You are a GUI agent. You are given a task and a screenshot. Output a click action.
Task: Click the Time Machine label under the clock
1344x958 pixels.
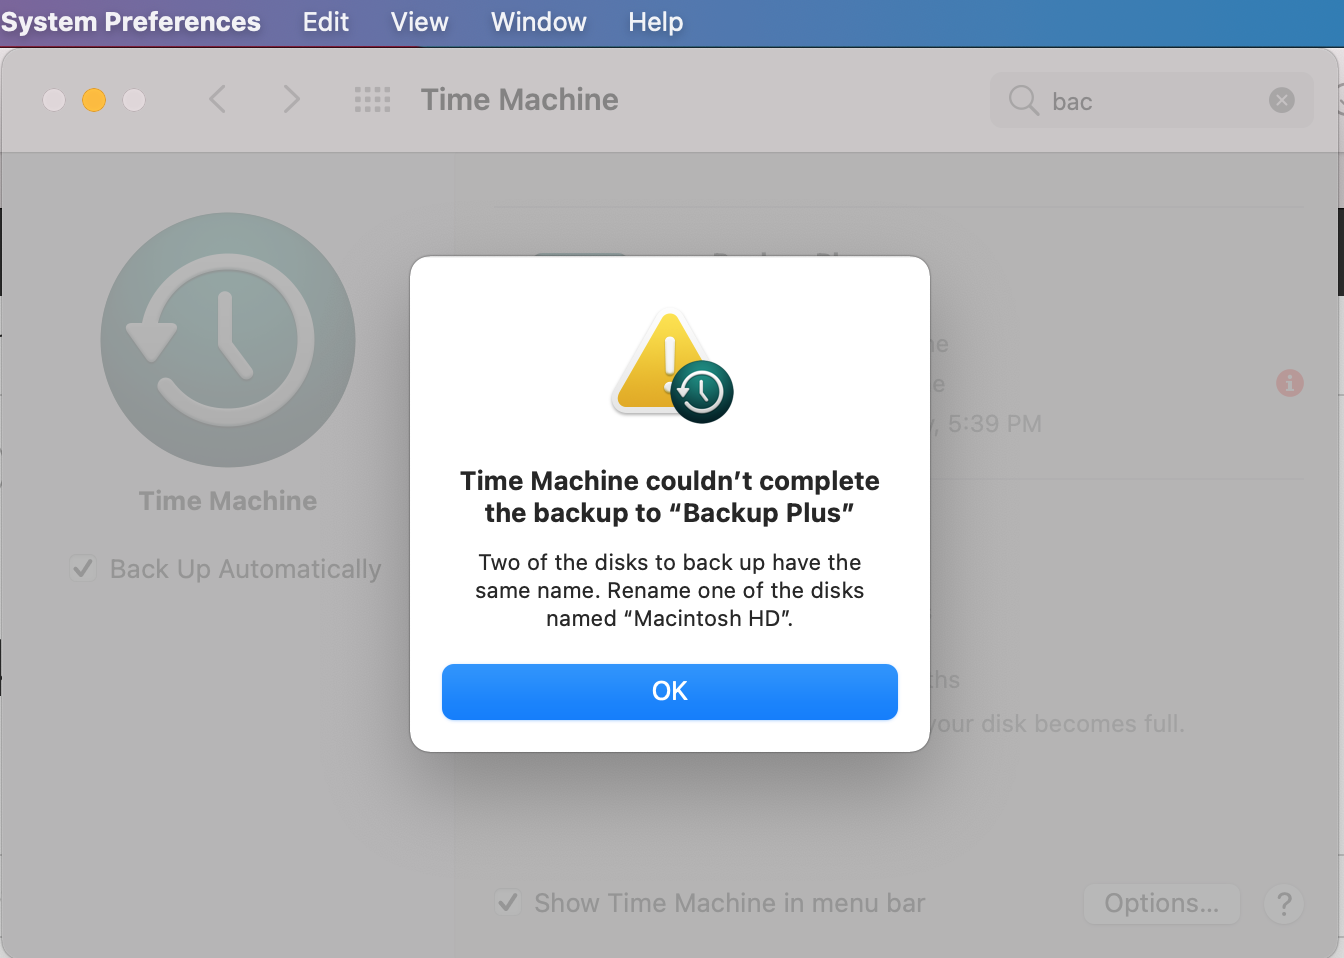(228, 500)
